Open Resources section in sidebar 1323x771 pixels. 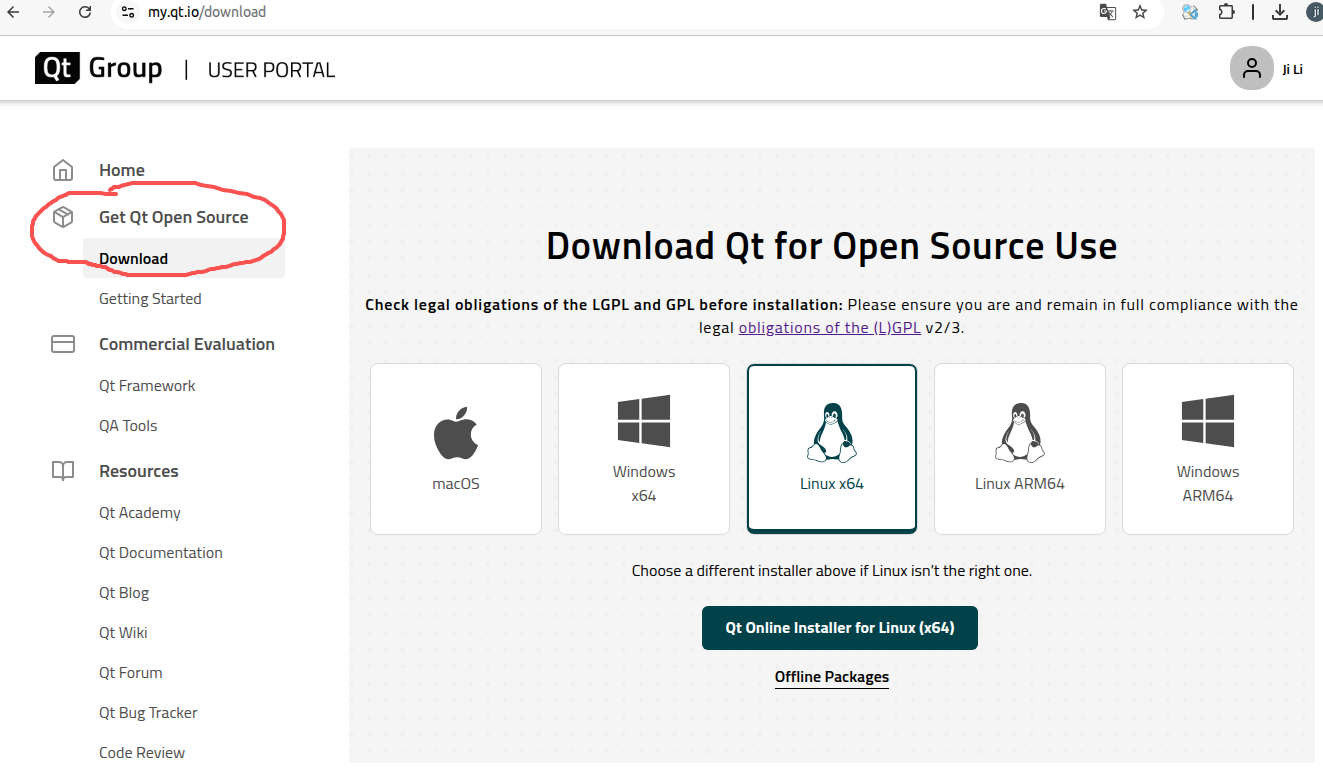pyautogui.click(x=139, y=471)
